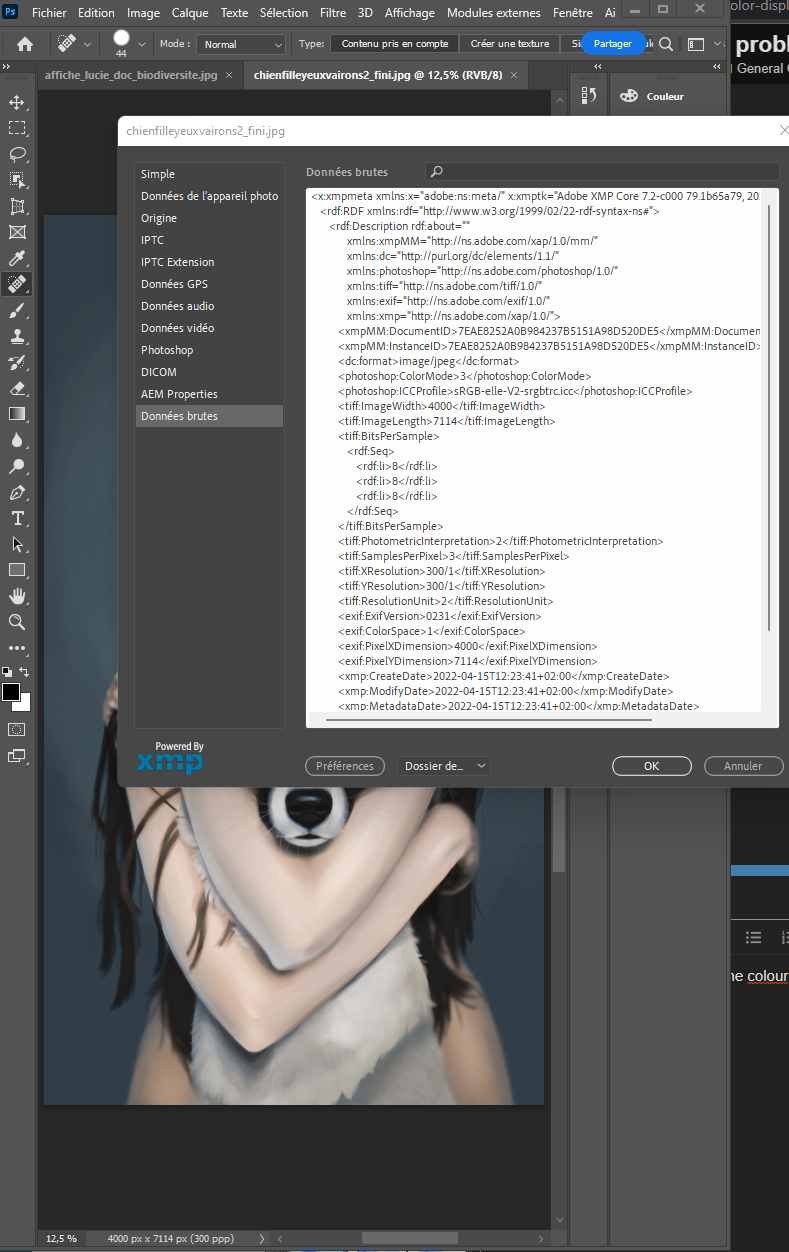Click the Partager button
Screen dimensions: 789x1252
tap(612, 44)
